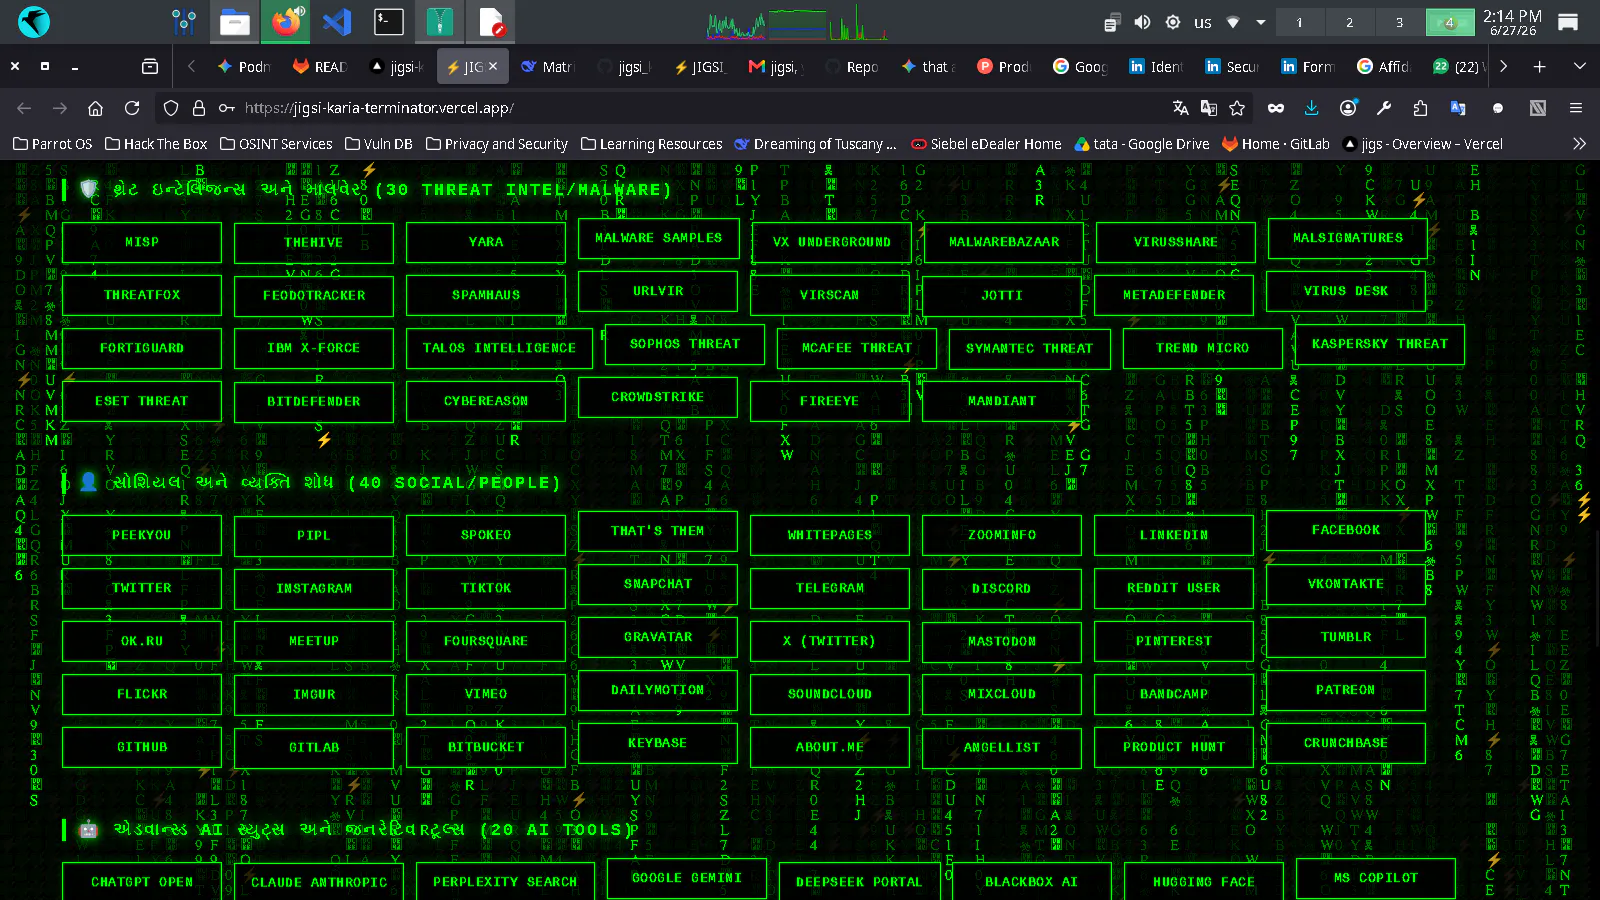Viewport: 1600px width, 900px height.
Task: Open the CrowdStrike button
Action: [x=658, y=397]
